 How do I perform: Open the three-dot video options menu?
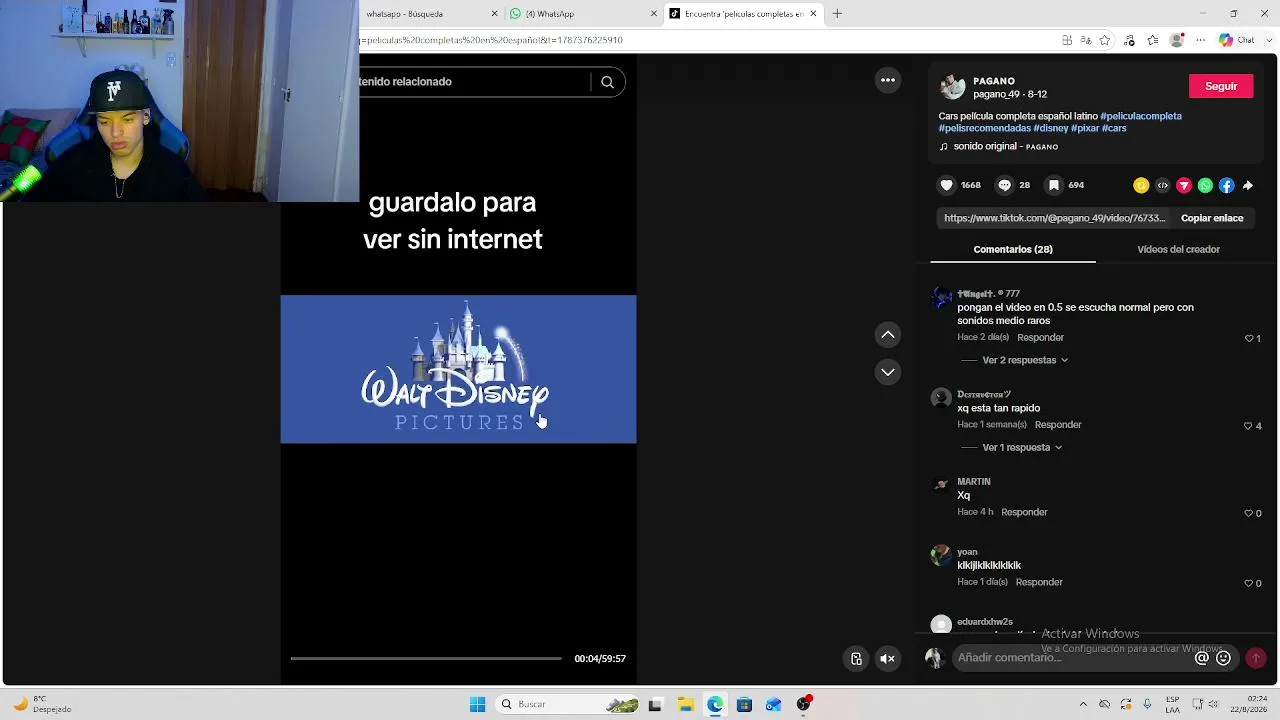coord(888,80)
